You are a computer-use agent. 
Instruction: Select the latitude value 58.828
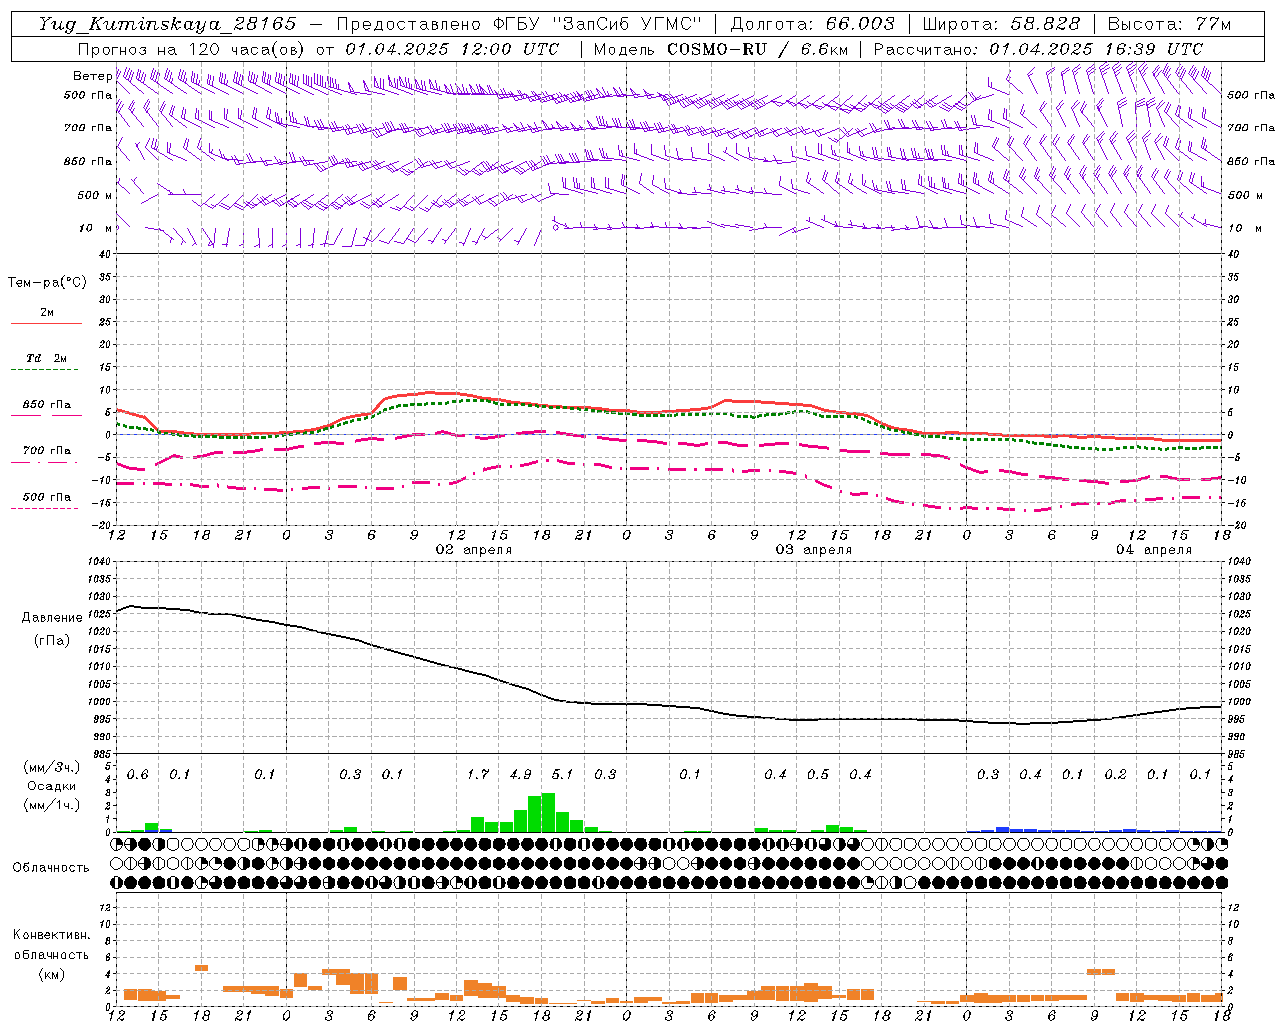(1046, 24)
